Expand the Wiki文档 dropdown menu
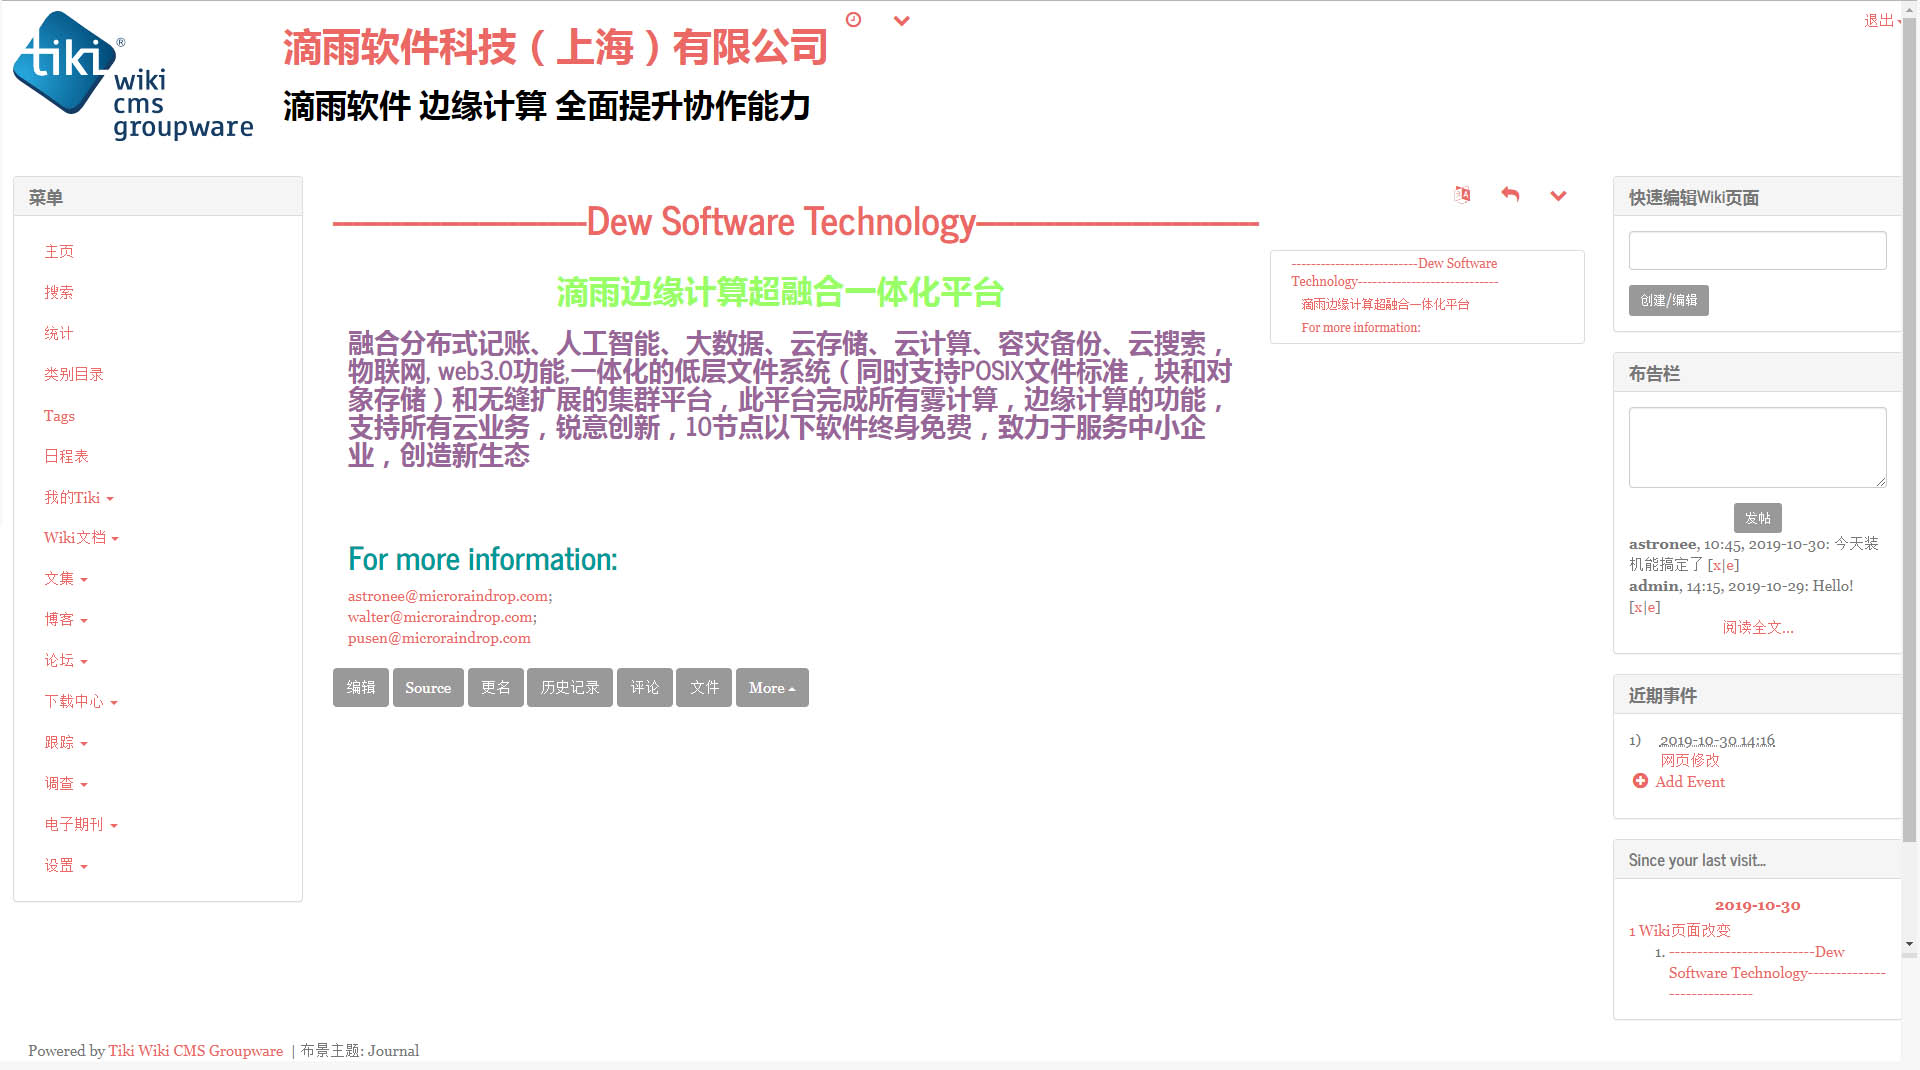 coord(81,538)
